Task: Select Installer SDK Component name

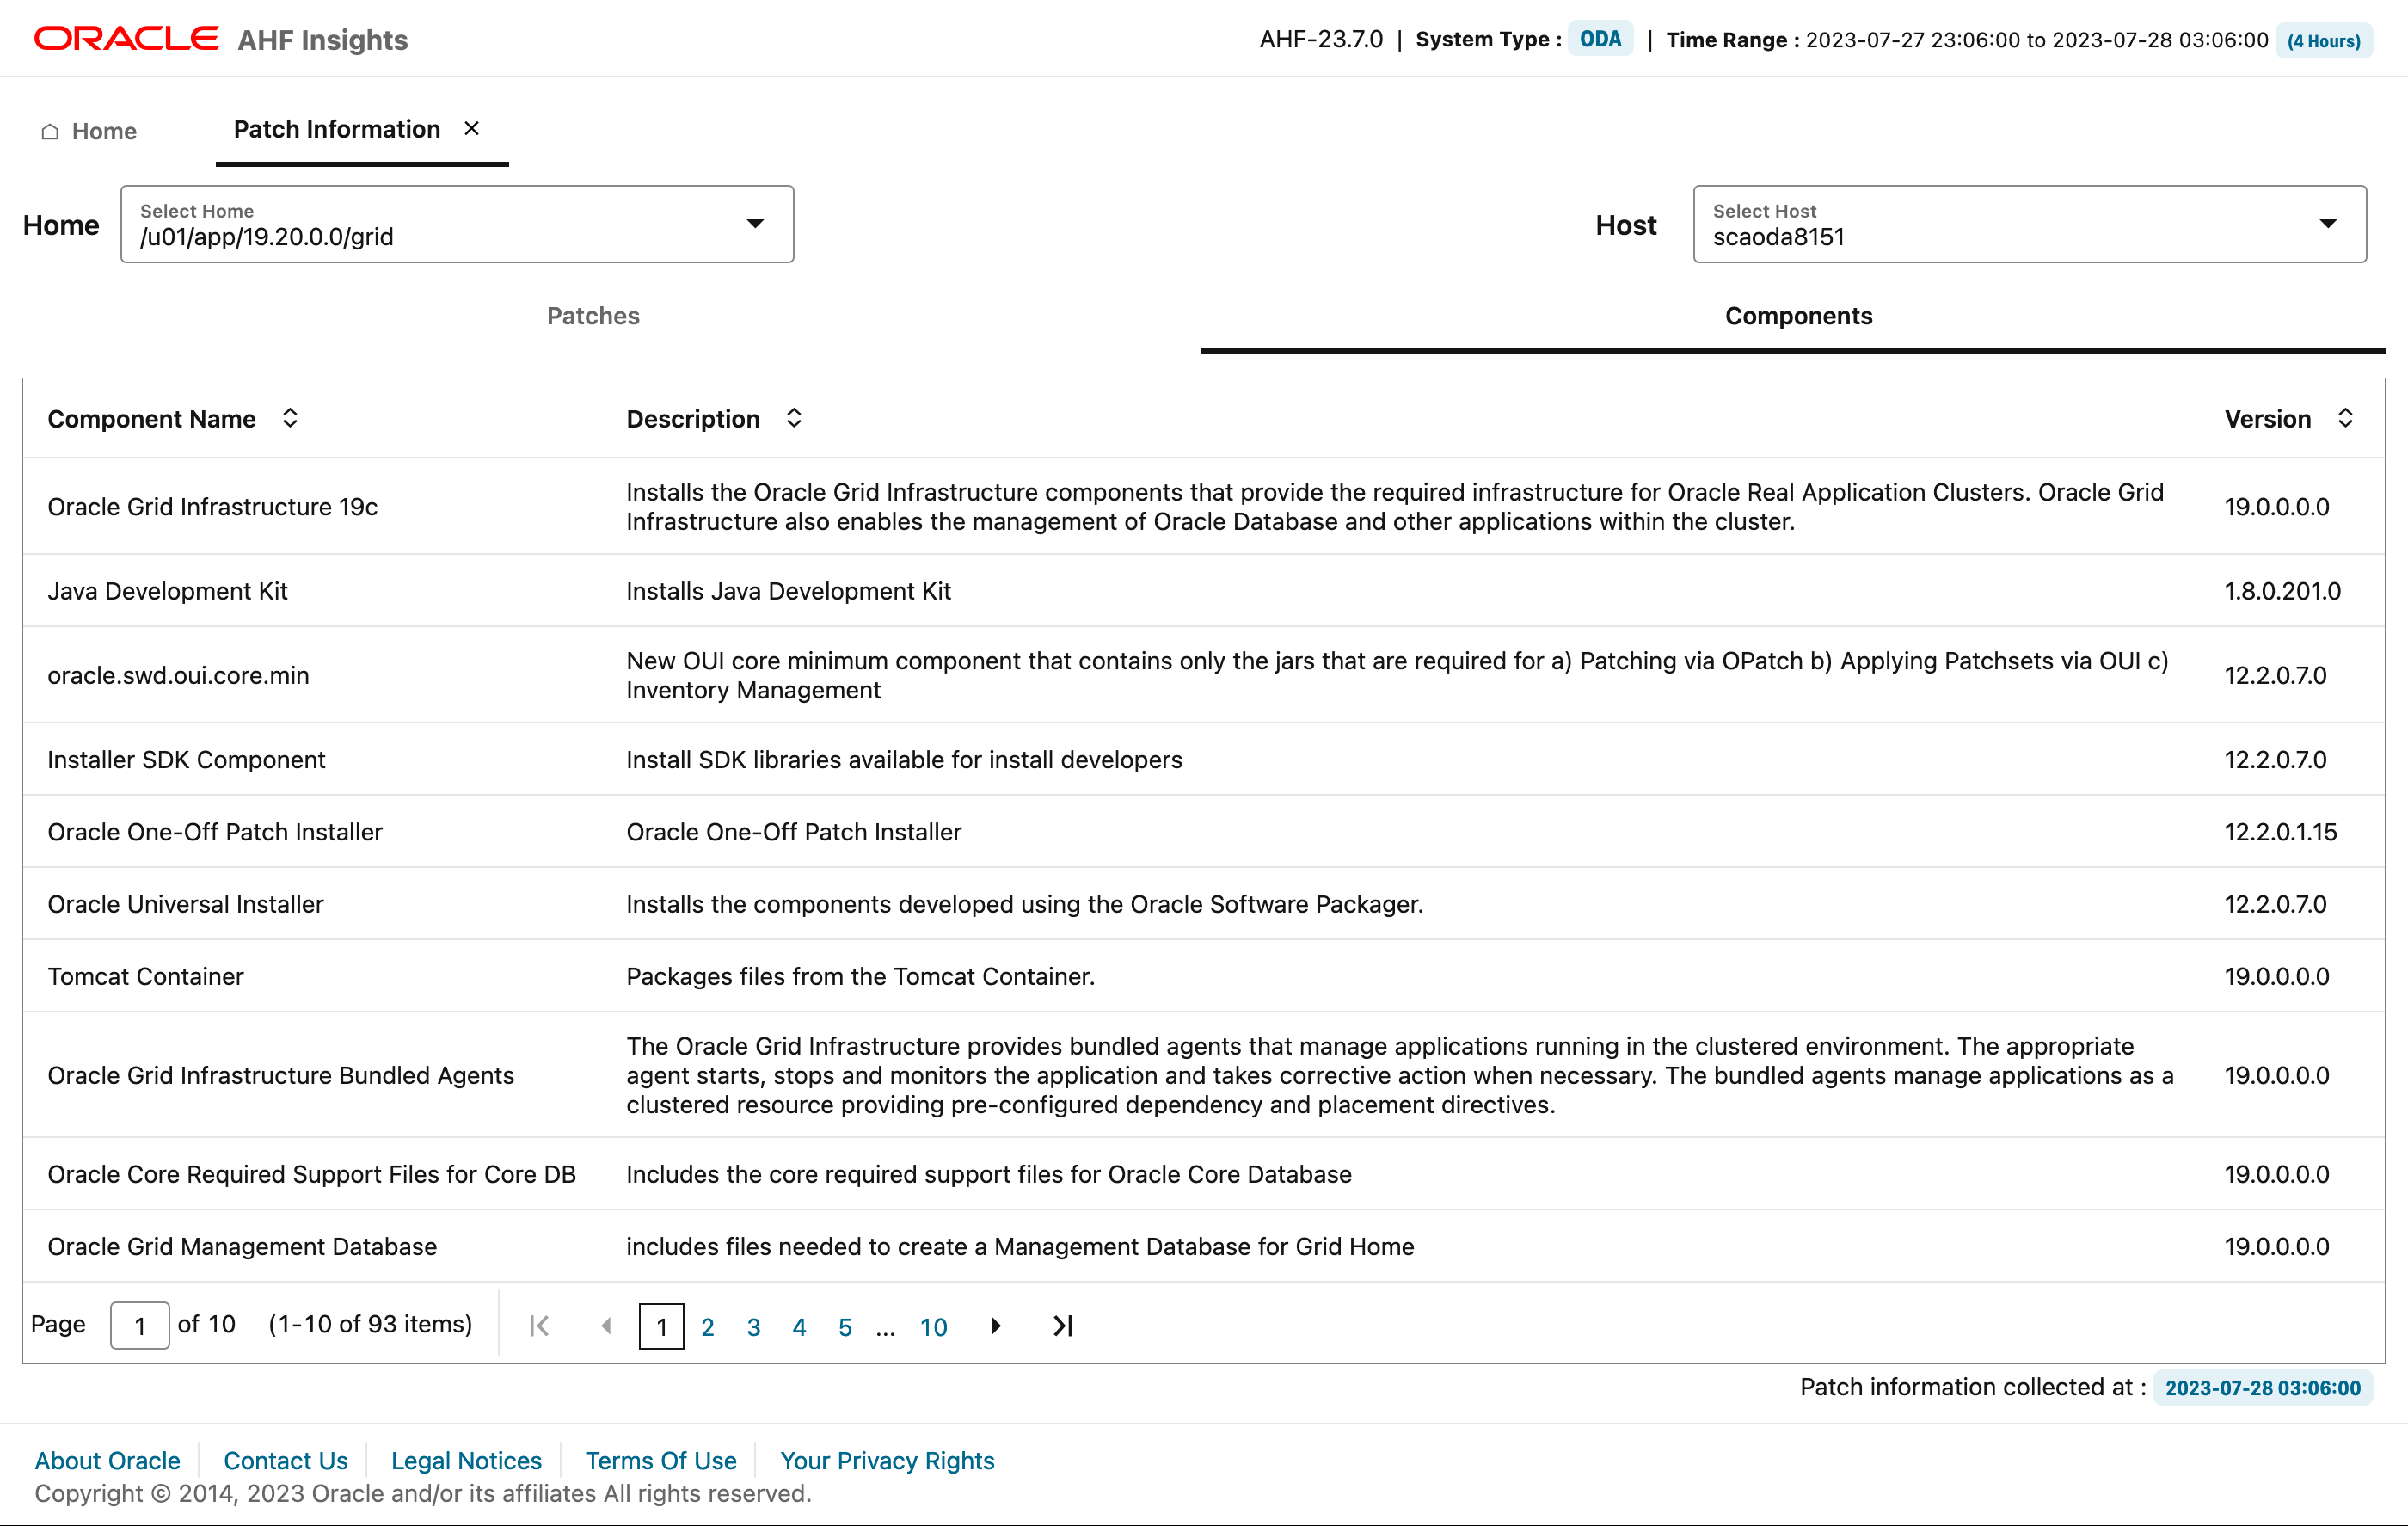Action: [187, 760]
